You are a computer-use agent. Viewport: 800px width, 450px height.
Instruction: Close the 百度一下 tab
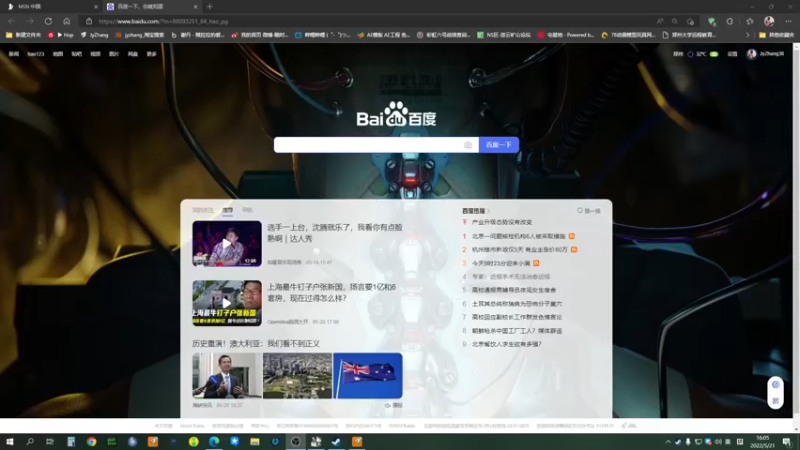pyautogui.click(x=195, y=7)
